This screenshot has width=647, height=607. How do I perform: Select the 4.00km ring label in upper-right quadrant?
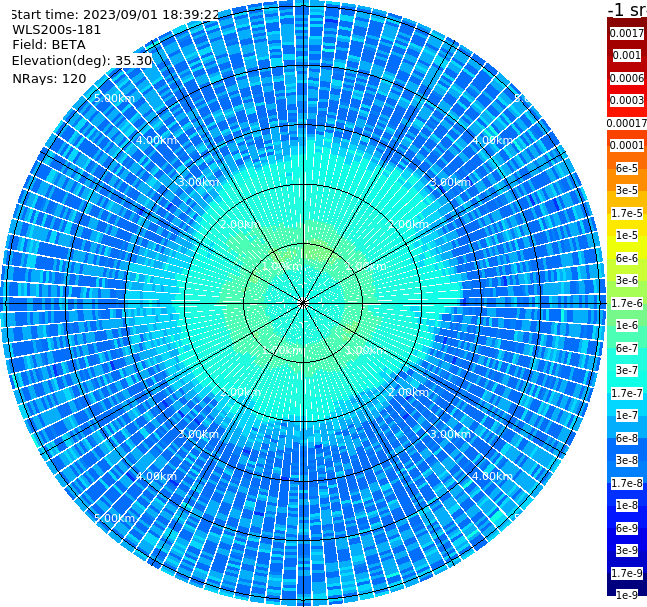click(492, 140)
